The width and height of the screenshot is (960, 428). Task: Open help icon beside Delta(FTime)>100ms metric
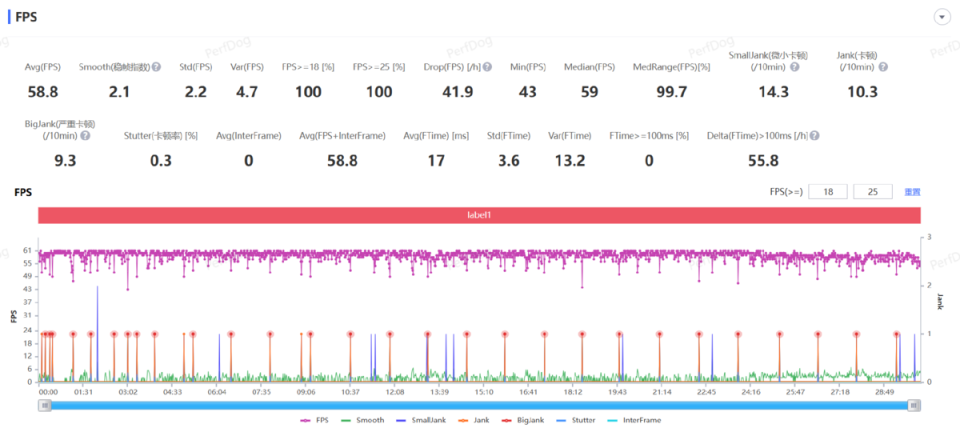click(x=815, y=135)
